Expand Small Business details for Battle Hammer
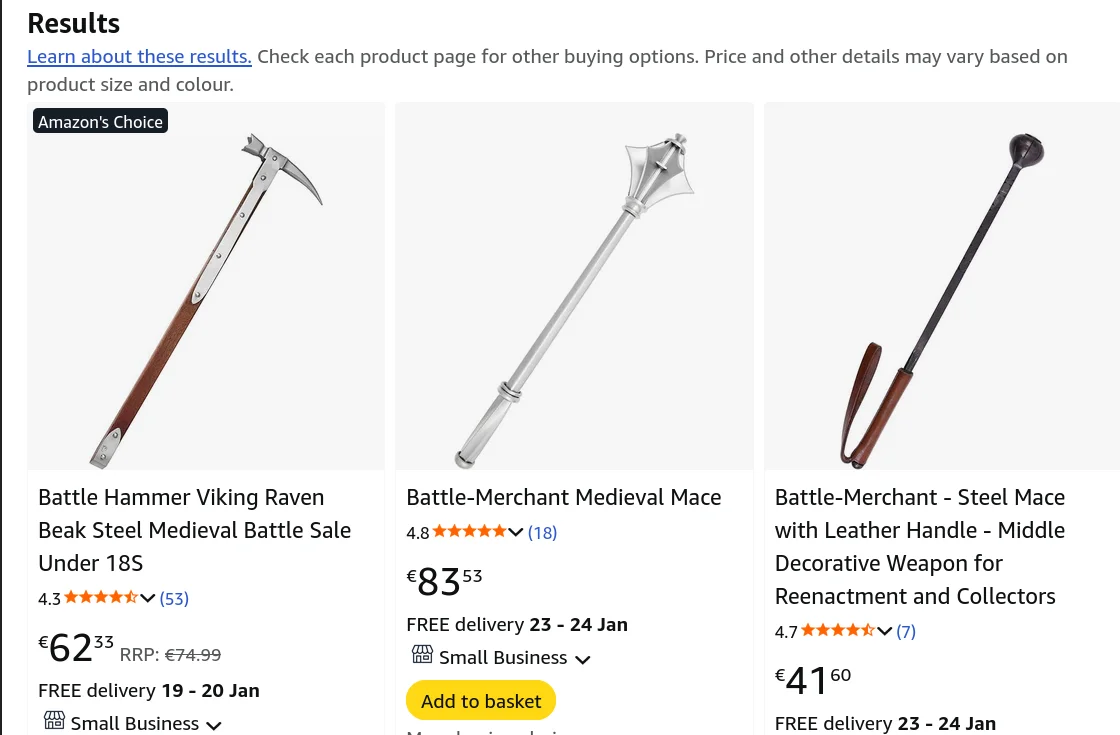The image size is (1120, 735). pos(214,725)
